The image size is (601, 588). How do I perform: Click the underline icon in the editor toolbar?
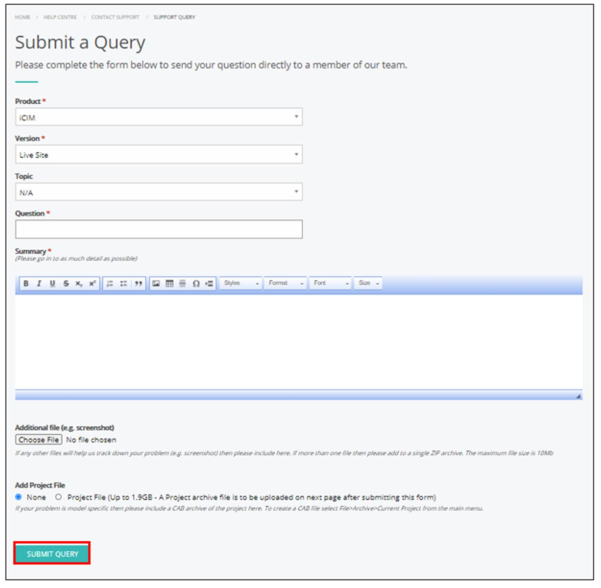click(53, 284)
